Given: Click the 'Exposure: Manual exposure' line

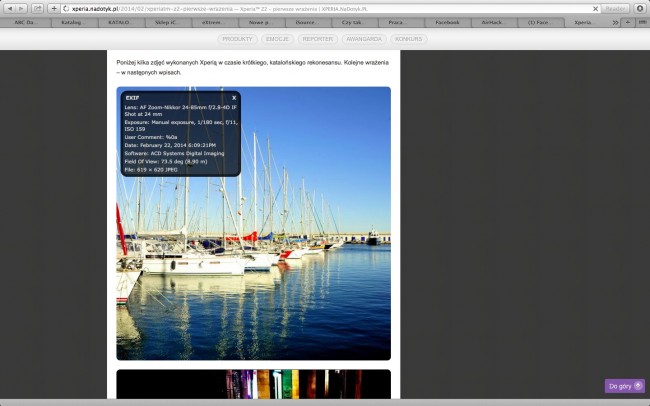Looking at the screenshot, I should (x=181, y=126).
